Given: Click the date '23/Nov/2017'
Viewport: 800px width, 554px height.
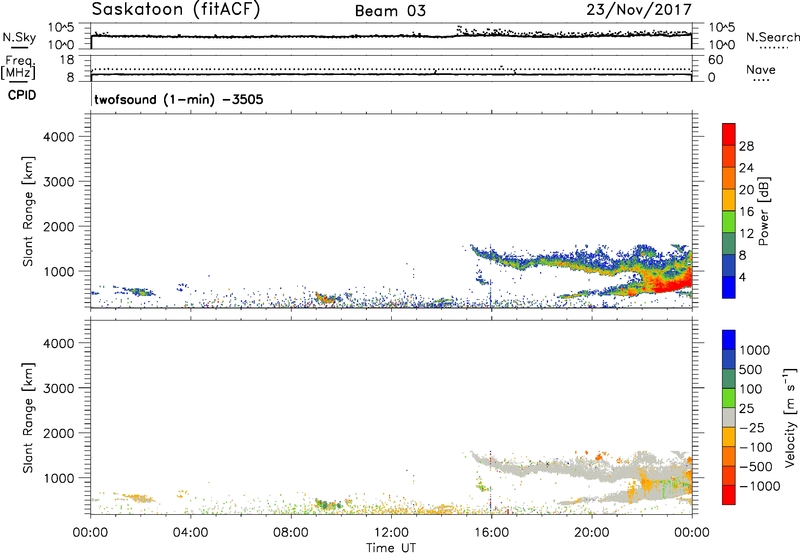Looking at the screenshot, I should tap(639, 9).
